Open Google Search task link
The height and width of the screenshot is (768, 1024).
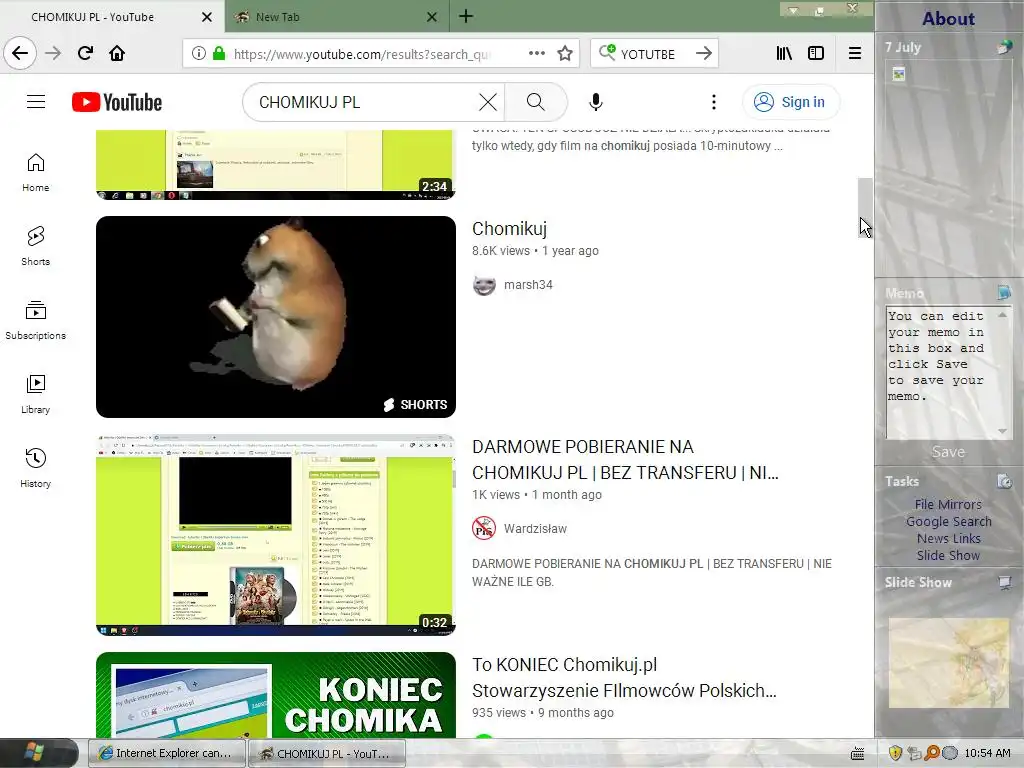[948, 521]
